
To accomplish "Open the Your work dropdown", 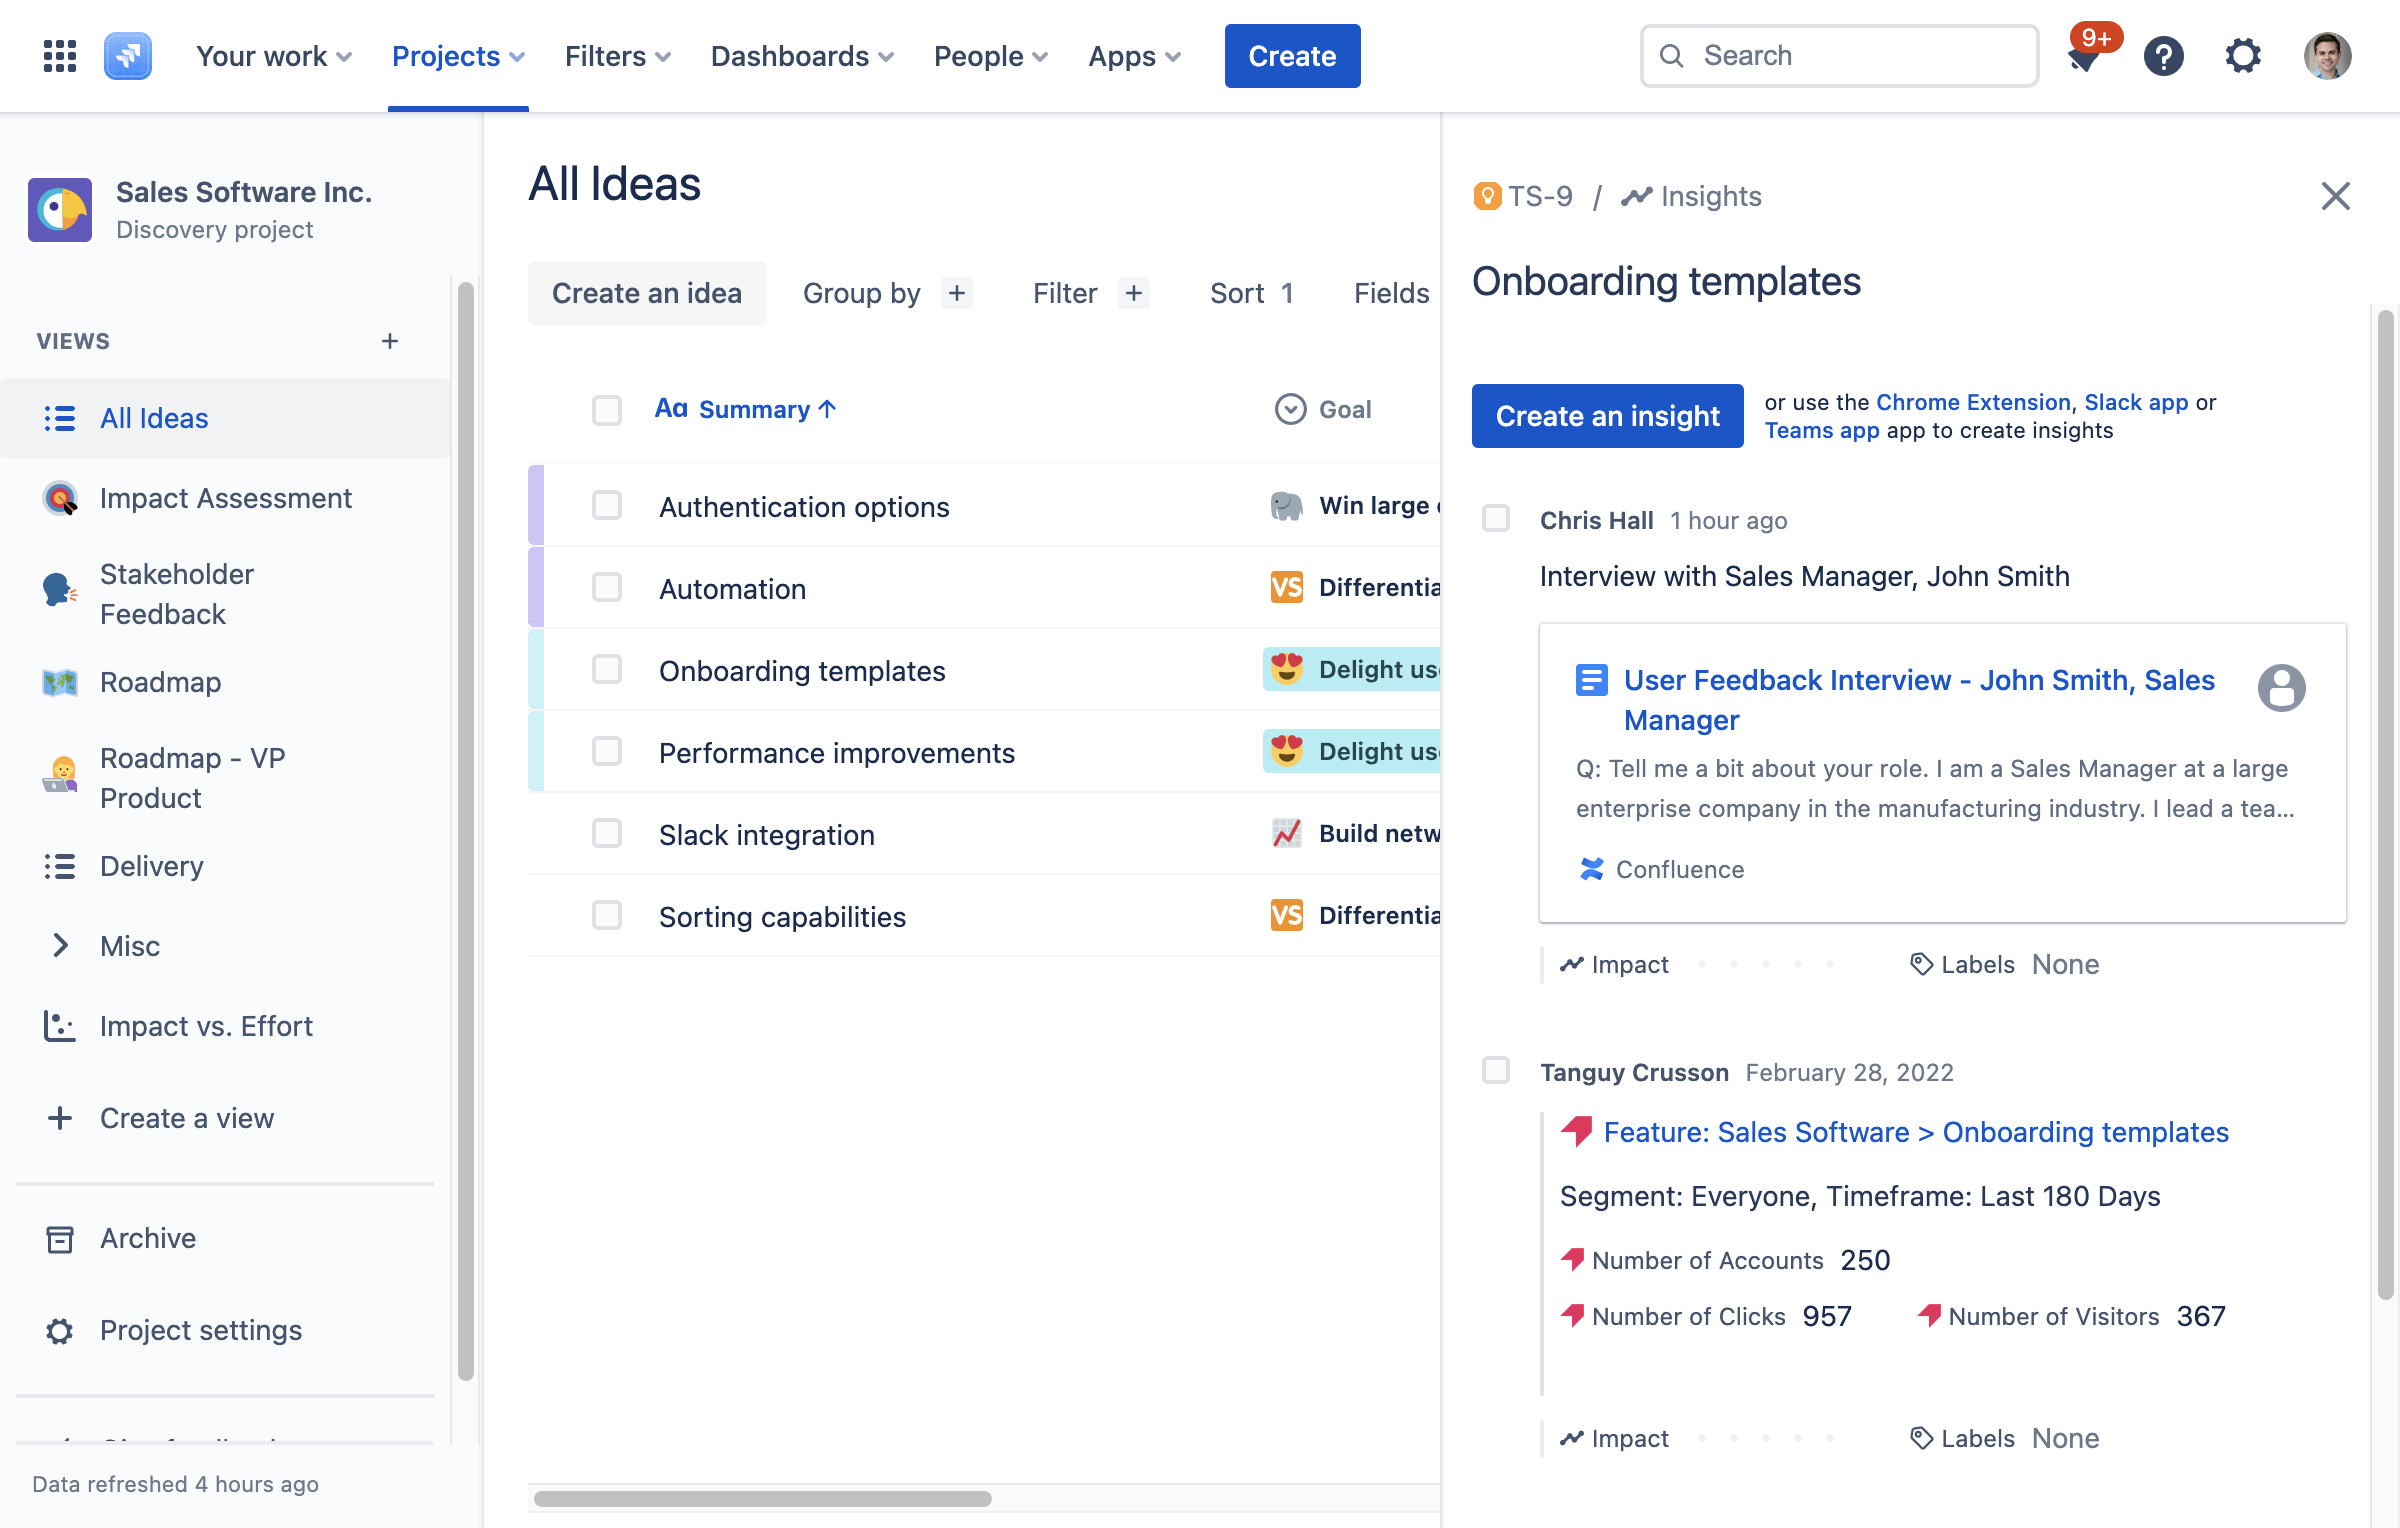I will click(x=273, y=56).
